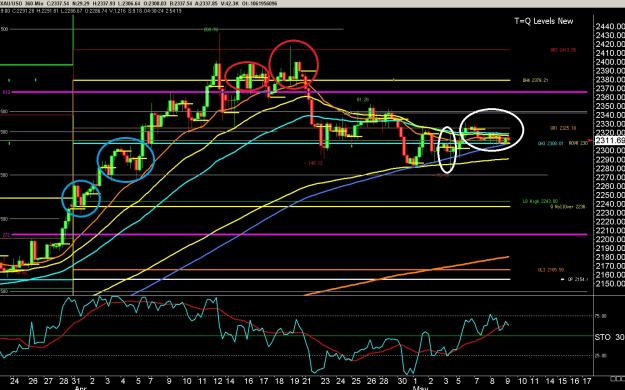Click the date label 12 on time axis
This screenshot has width=625, height=390.
(218, 381)
